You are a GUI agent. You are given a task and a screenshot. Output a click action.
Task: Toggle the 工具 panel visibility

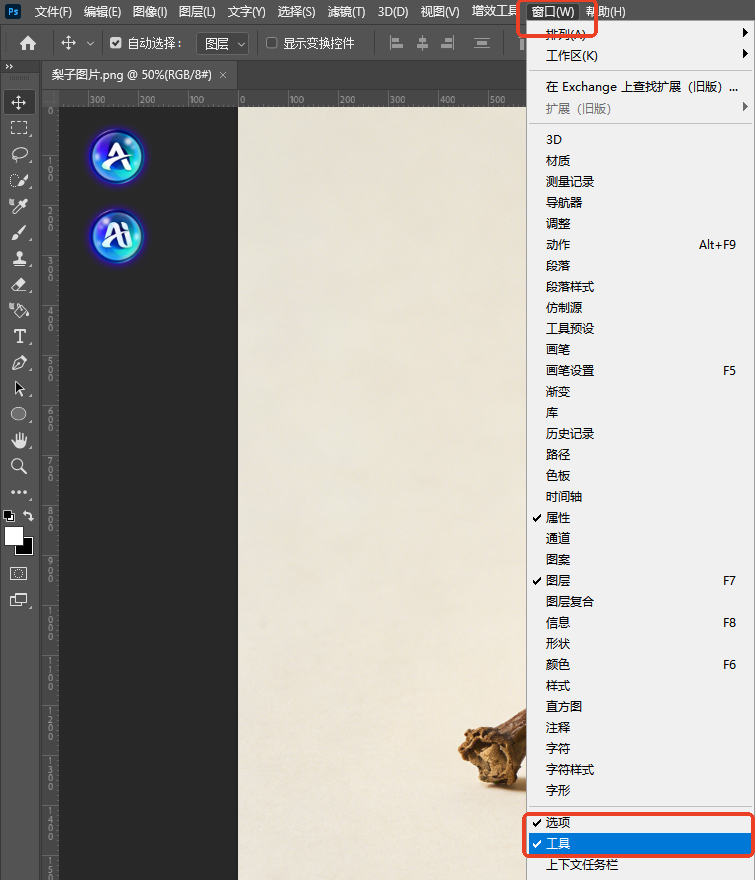[640, 844]
